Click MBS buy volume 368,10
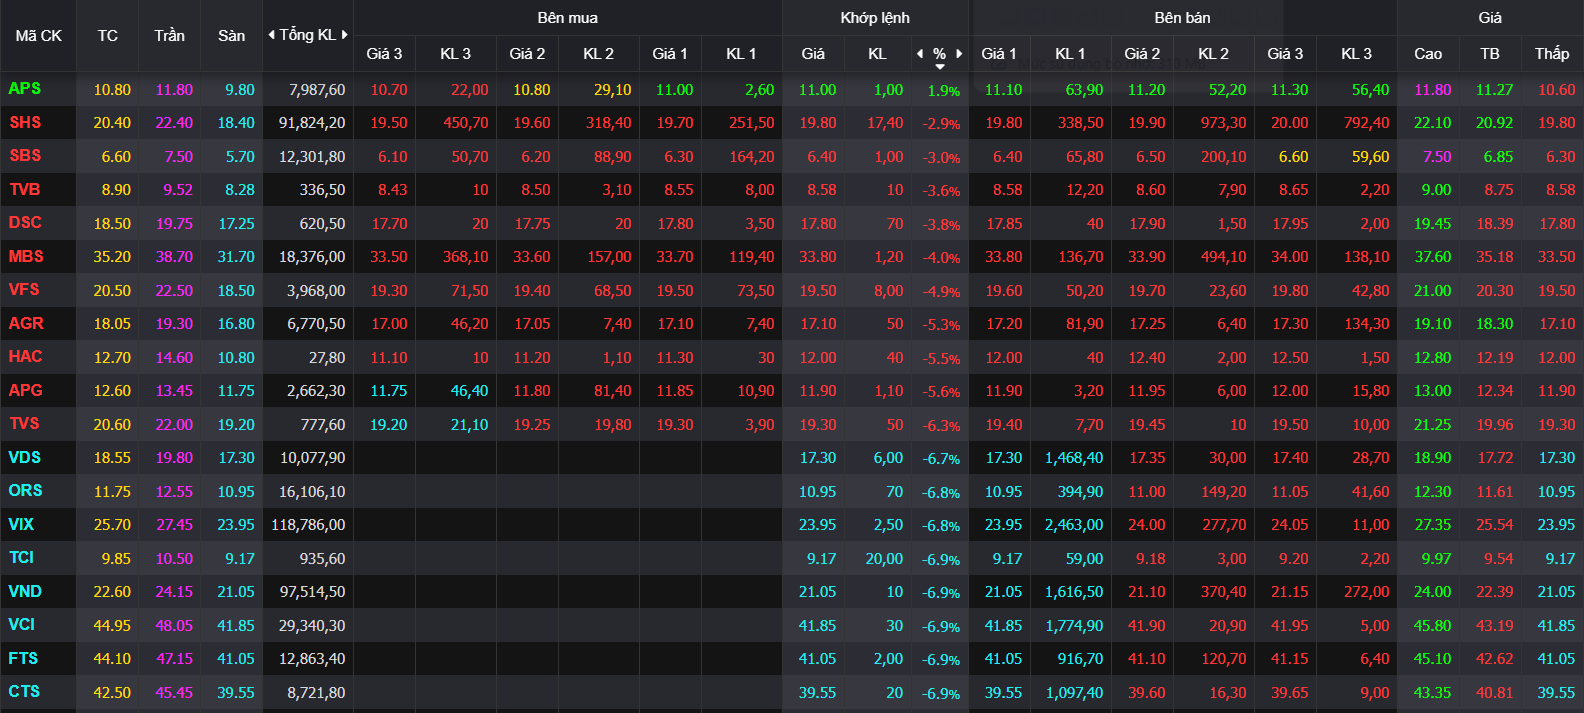The height and width of the screenshot is (713, 1584). click(466, 257)
